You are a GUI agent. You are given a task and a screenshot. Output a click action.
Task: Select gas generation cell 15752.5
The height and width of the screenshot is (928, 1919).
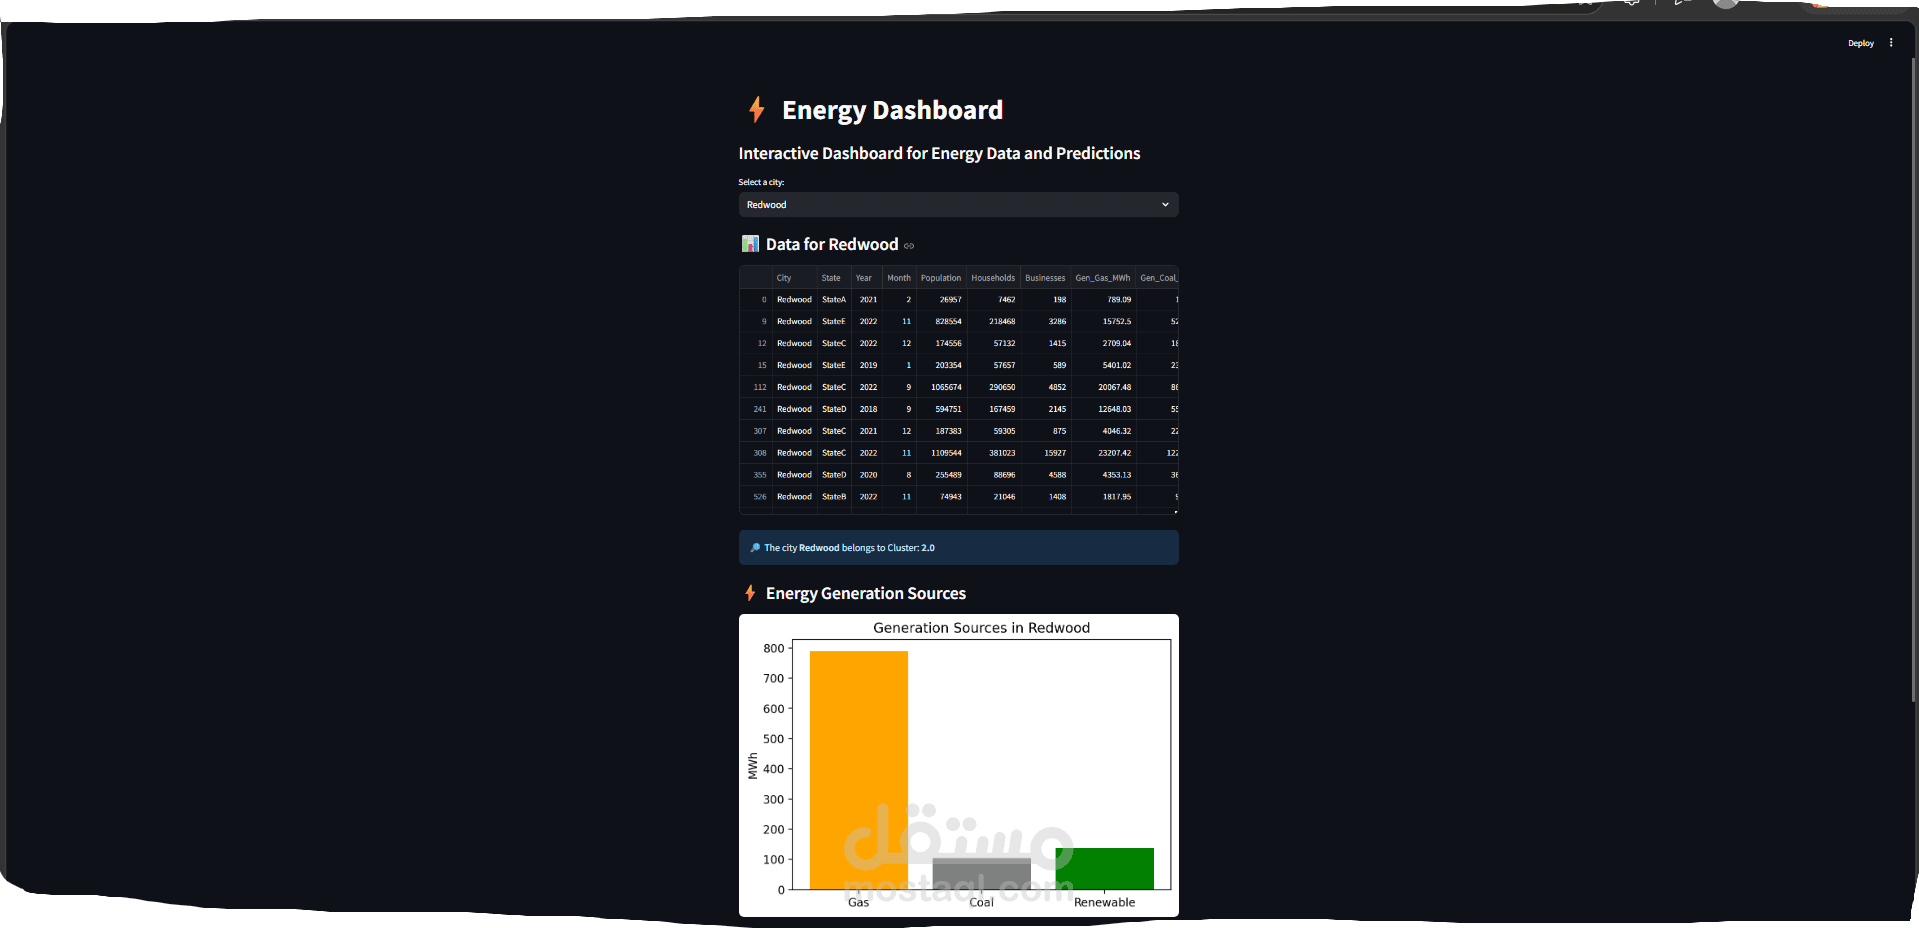coord(1103,322)
